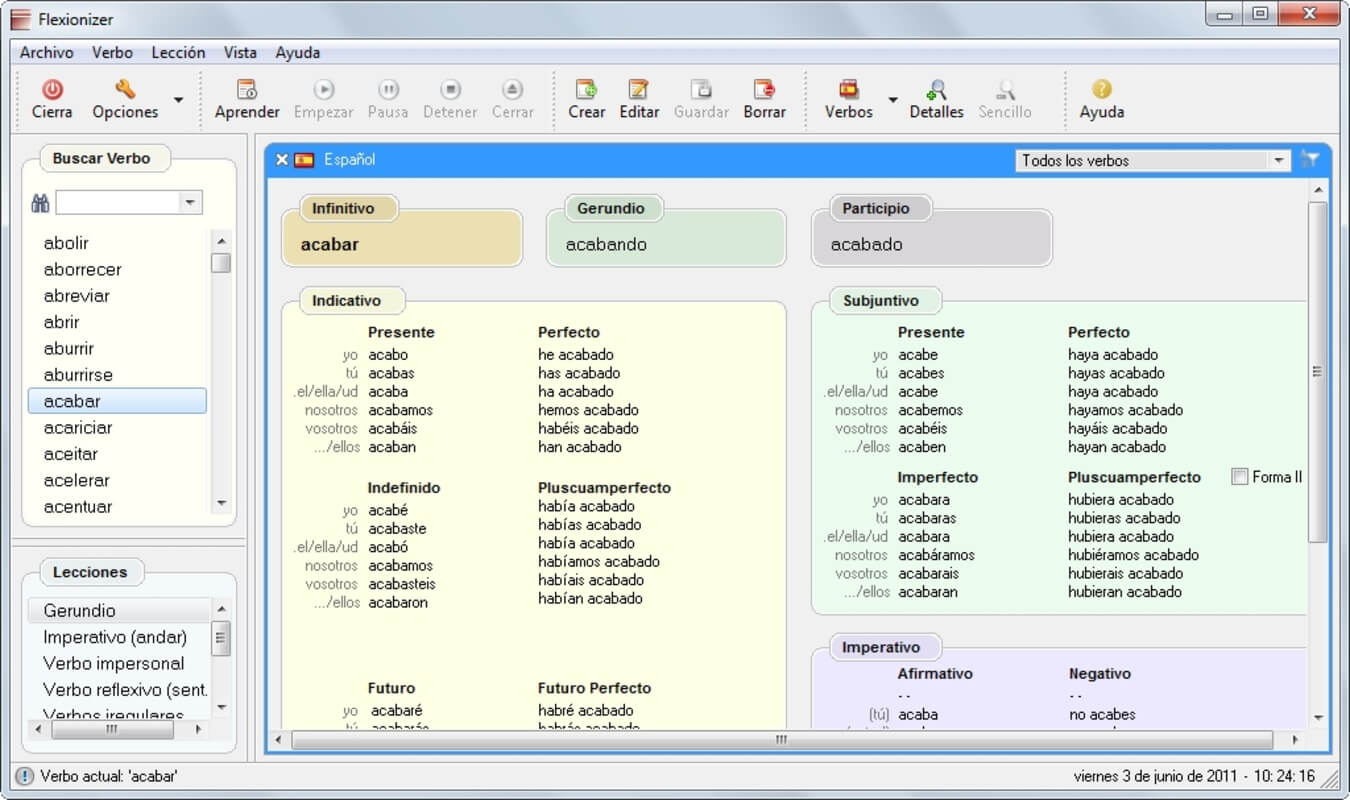
Task: Click the conjugation panel horizontal scrollbar
Action: (x=780, y=740)
